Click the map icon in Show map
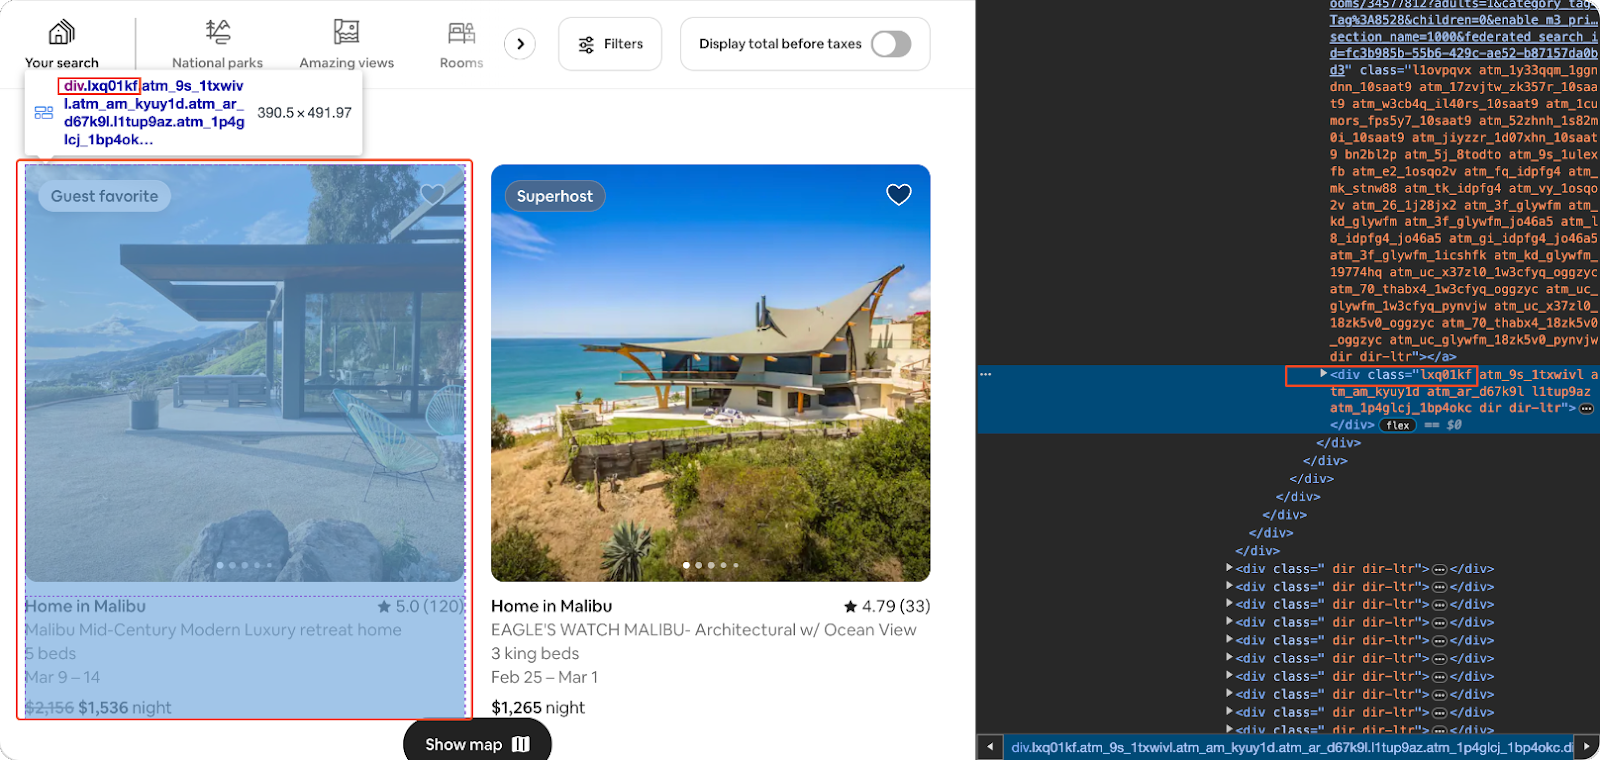1600x760 pixels. click(521, 744)
